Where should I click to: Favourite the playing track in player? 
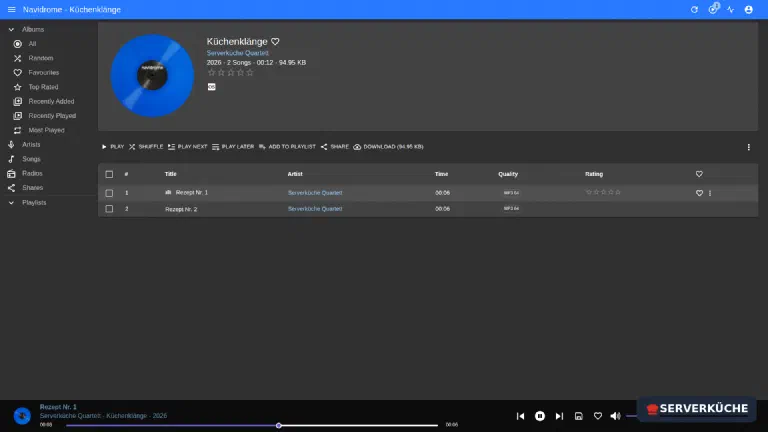598,416
